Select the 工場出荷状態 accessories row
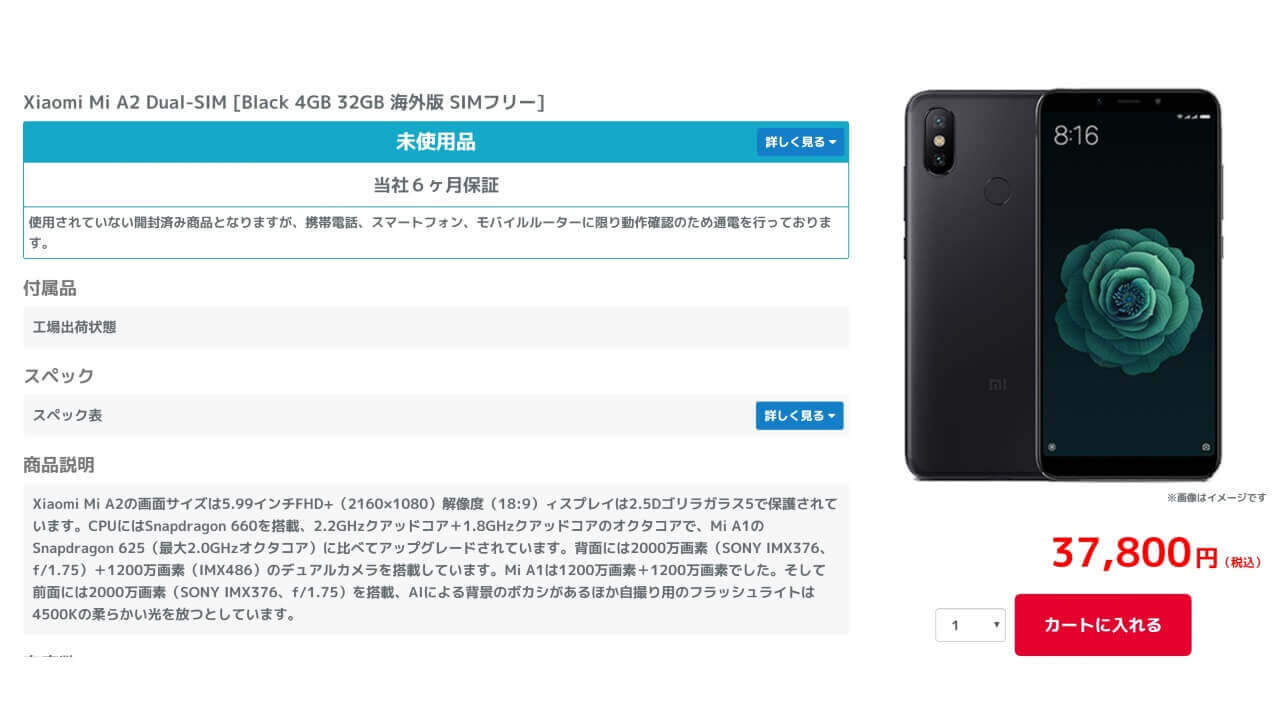This screenshot has width=1280, height=720. click(x=436, y=327)
